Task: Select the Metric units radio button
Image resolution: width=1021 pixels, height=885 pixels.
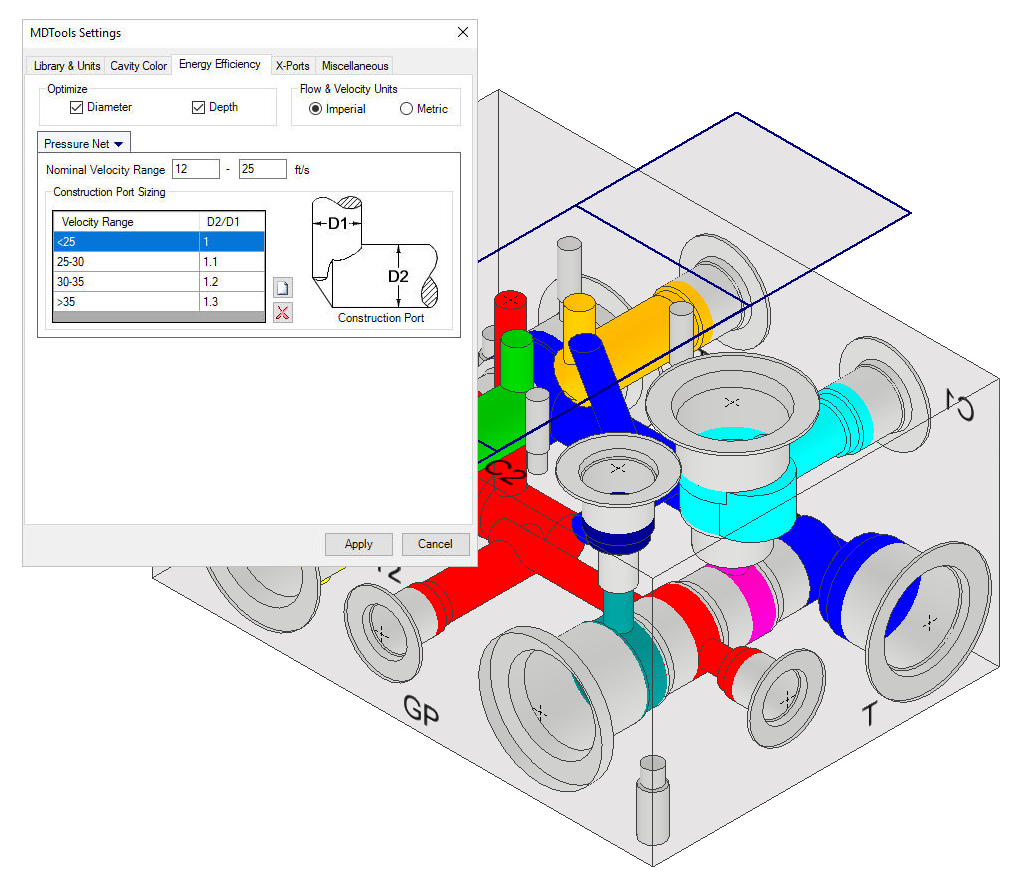Action: coord(406,109)
